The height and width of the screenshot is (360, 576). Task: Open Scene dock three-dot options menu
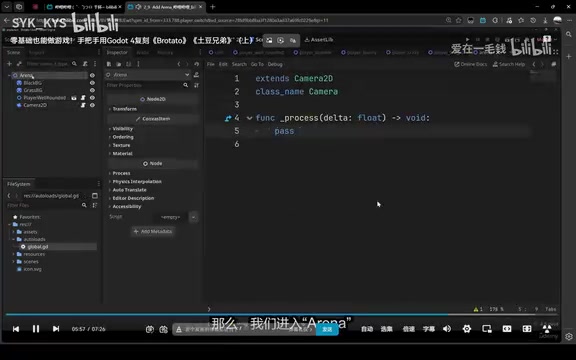[x=95, y=64]
